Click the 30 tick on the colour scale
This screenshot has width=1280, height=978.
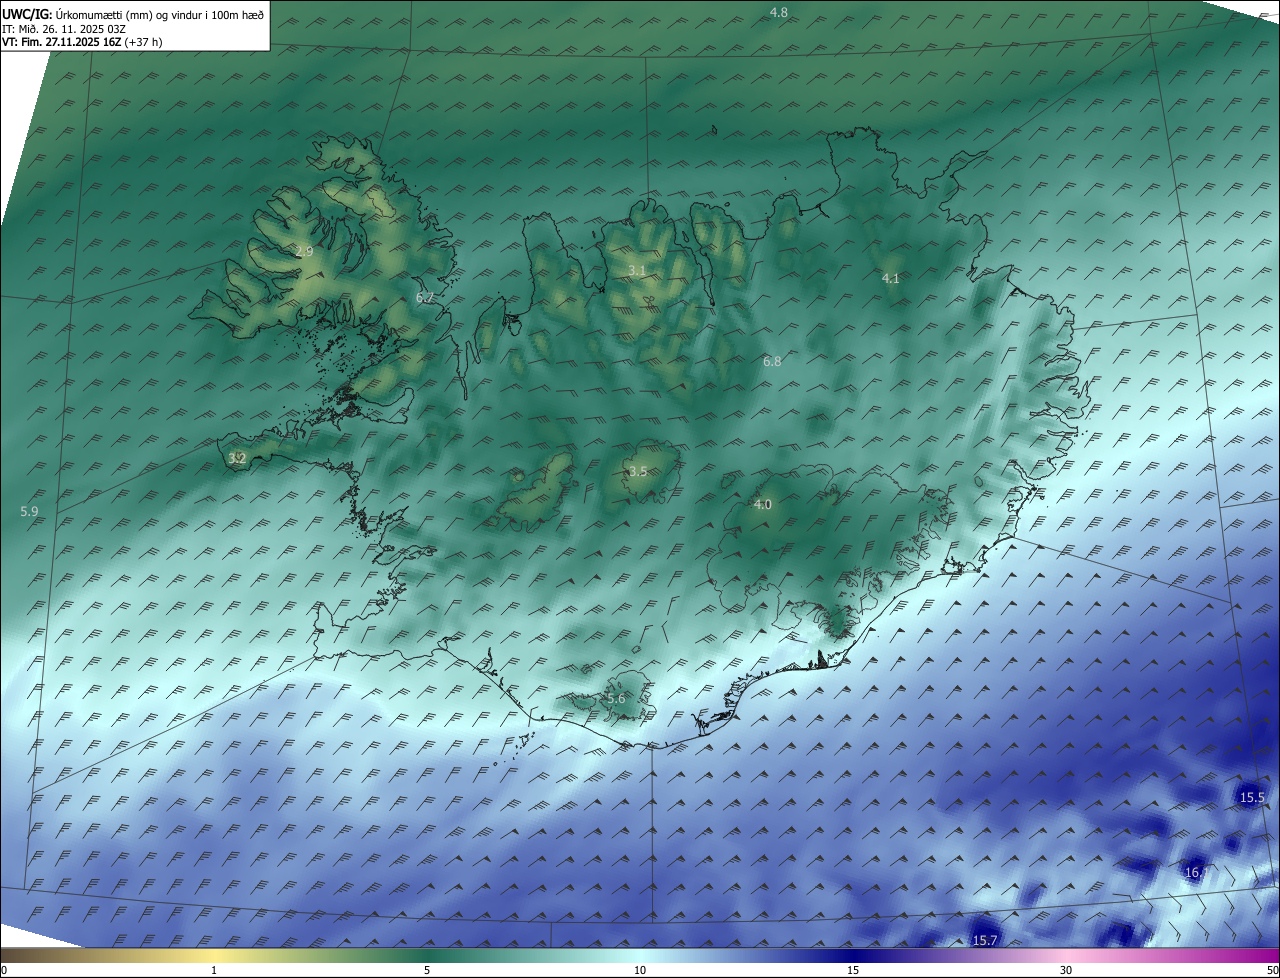pos(1066,970)
